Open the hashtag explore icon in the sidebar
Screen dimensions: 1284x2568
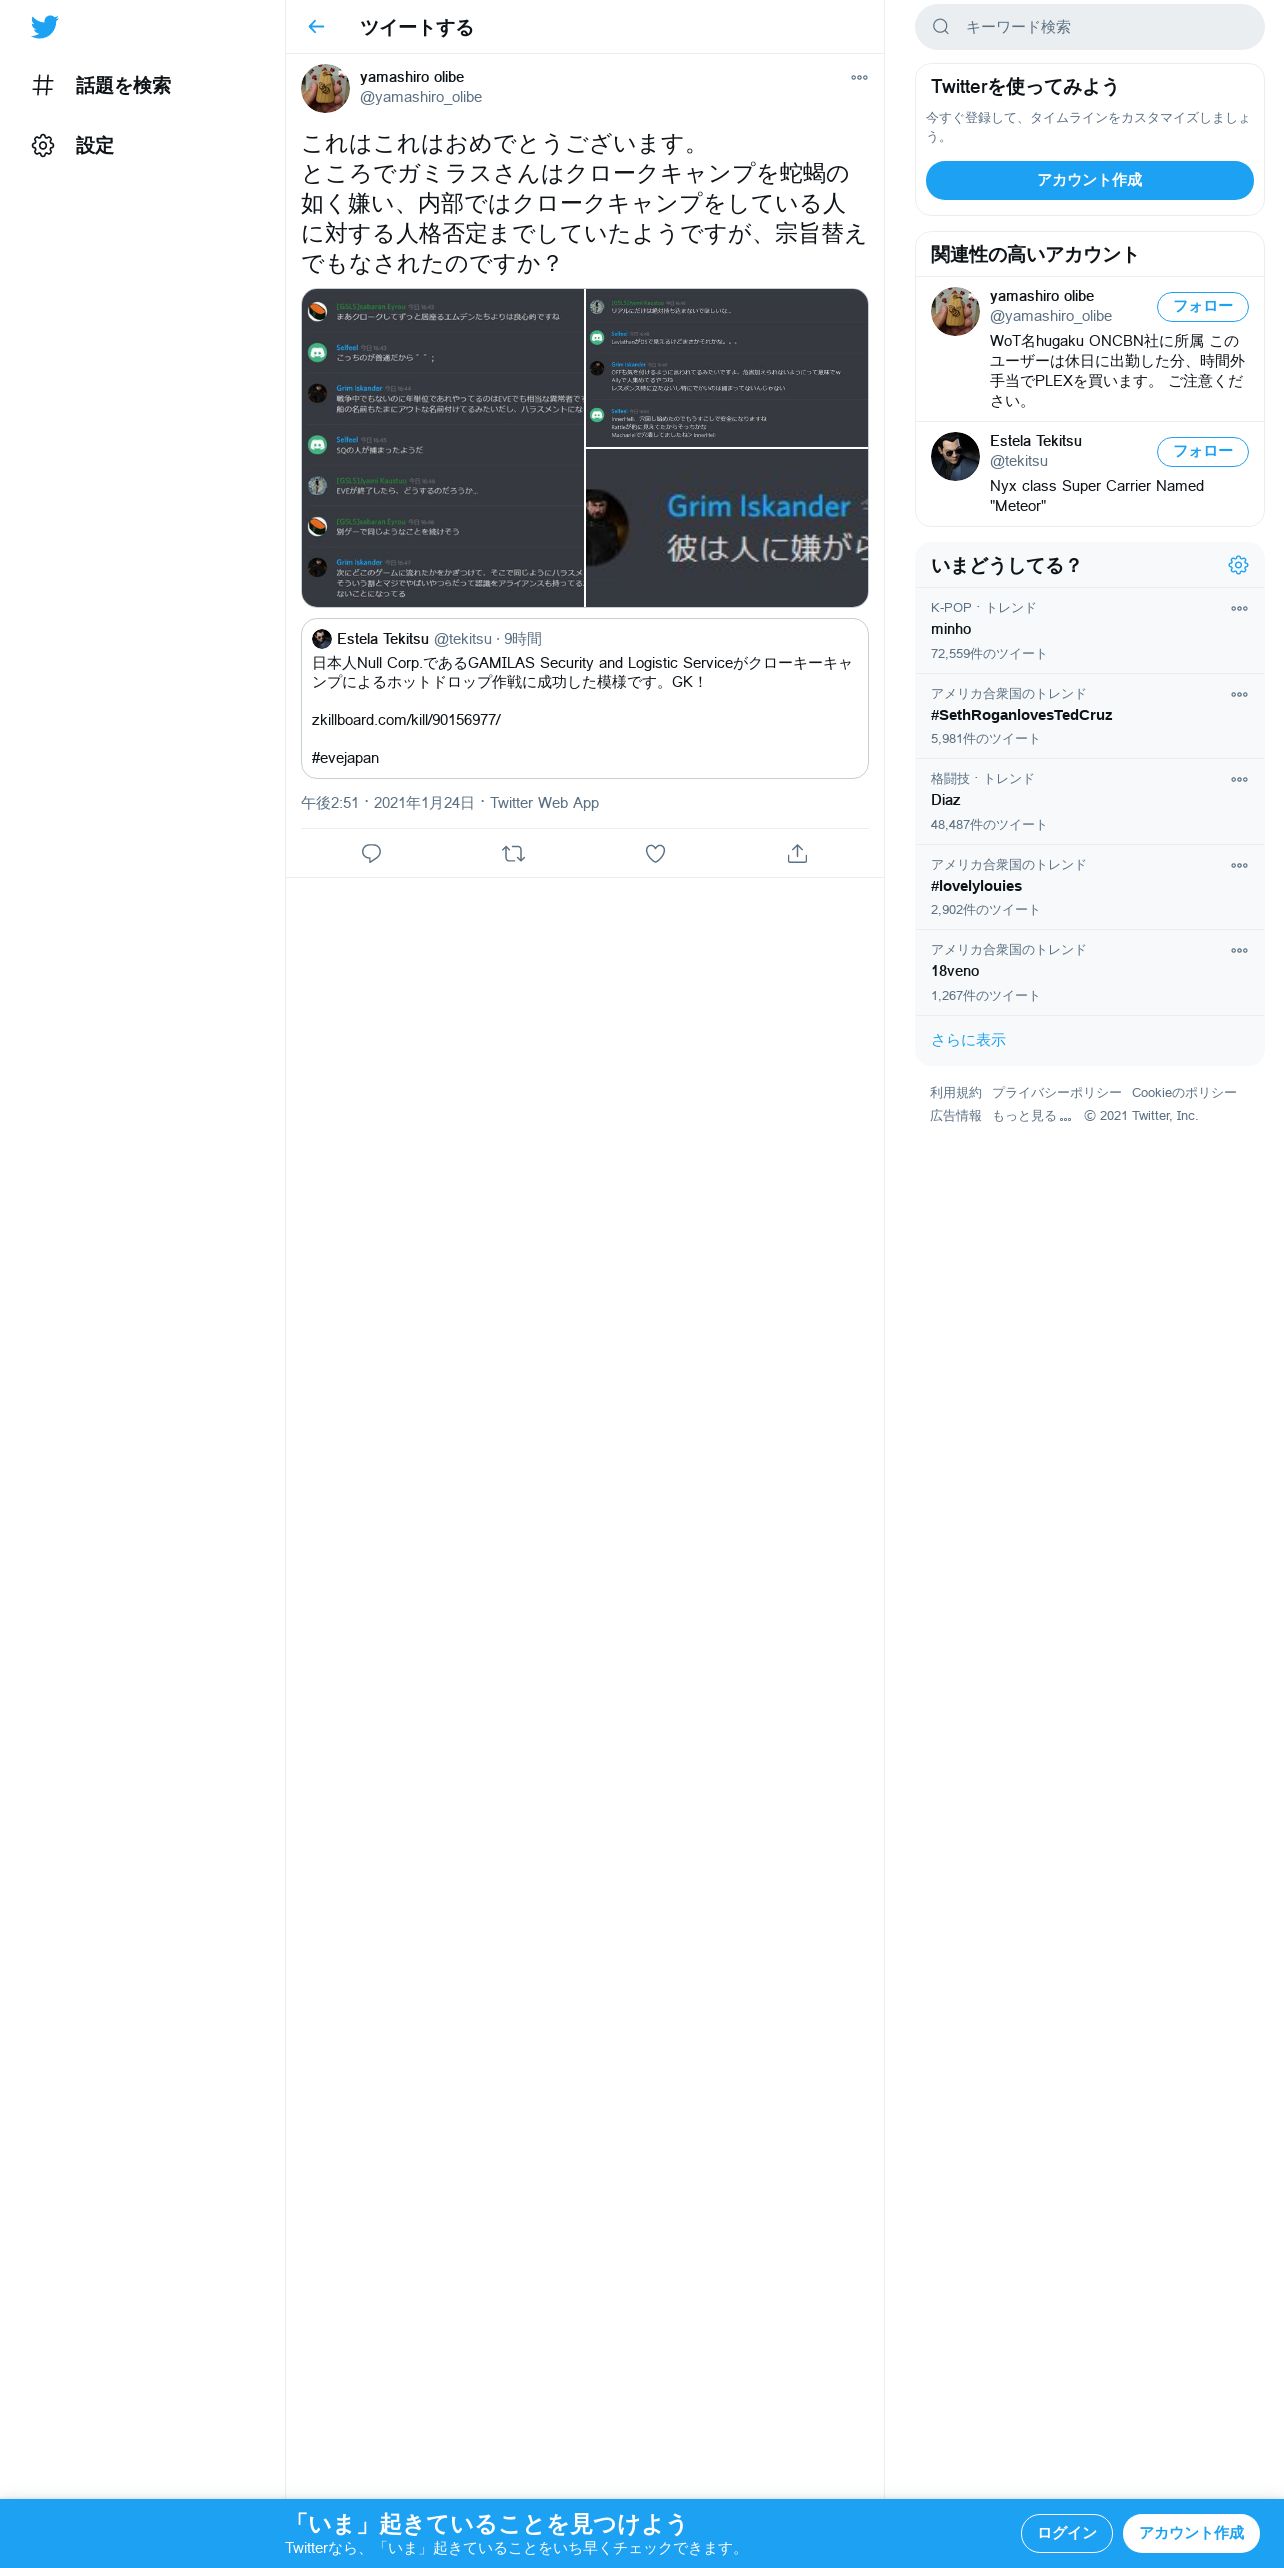pyautogui.click(x=43, y=85)
